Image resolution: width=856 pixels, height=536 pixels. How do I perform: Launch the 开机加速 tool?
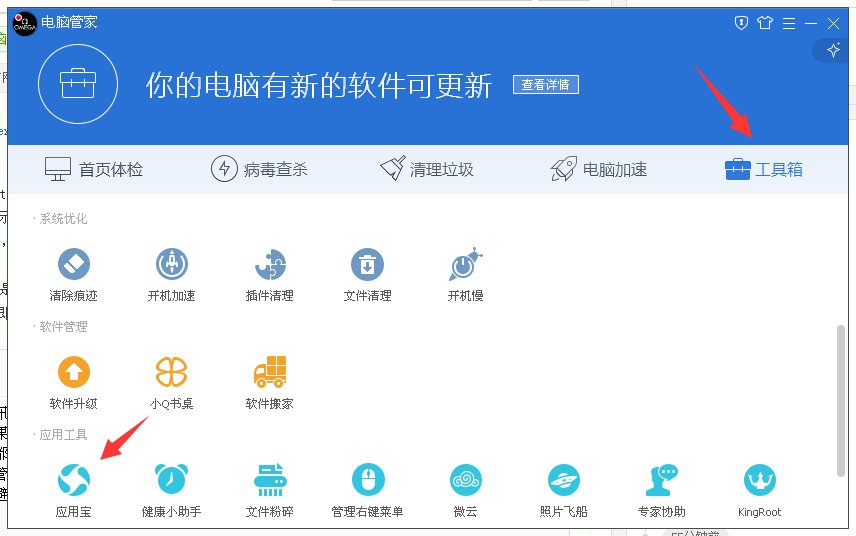click(171, 275)
